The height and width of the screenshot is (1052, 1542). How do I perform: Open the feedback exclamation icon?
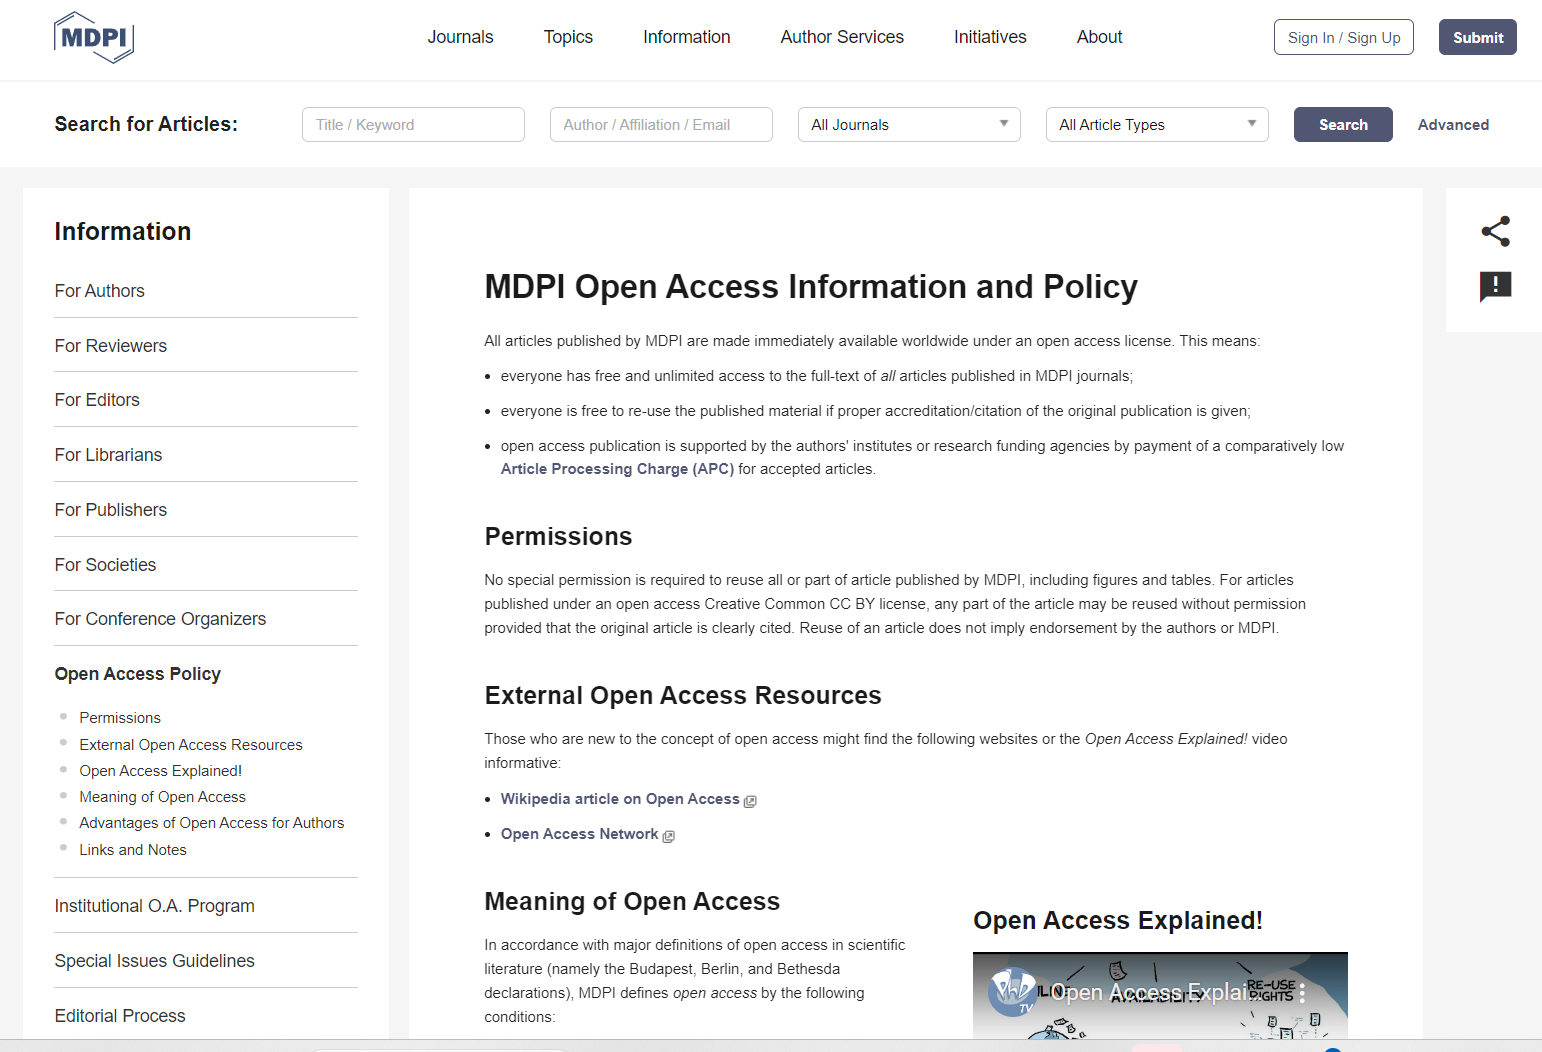coord(1495,287)
